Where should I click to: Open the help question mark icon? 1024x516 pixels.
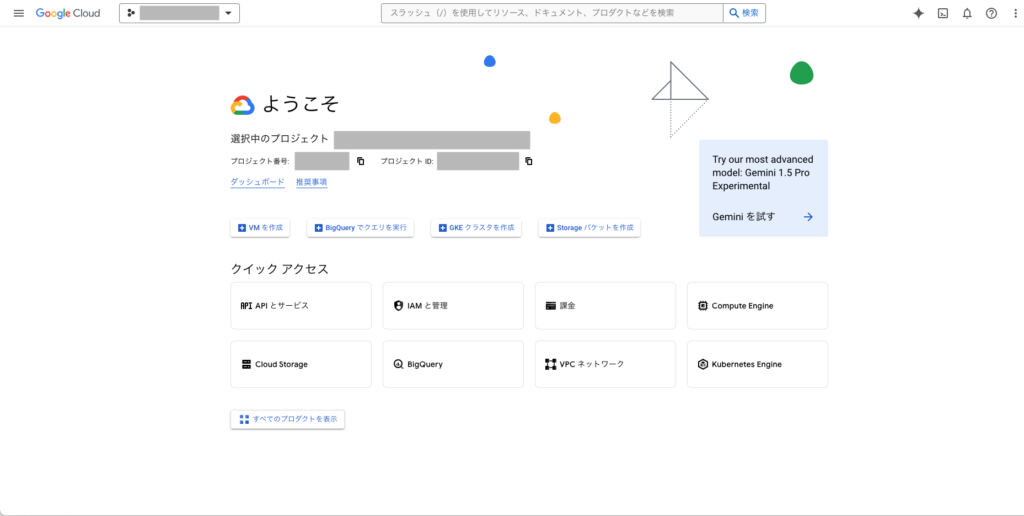991,13
